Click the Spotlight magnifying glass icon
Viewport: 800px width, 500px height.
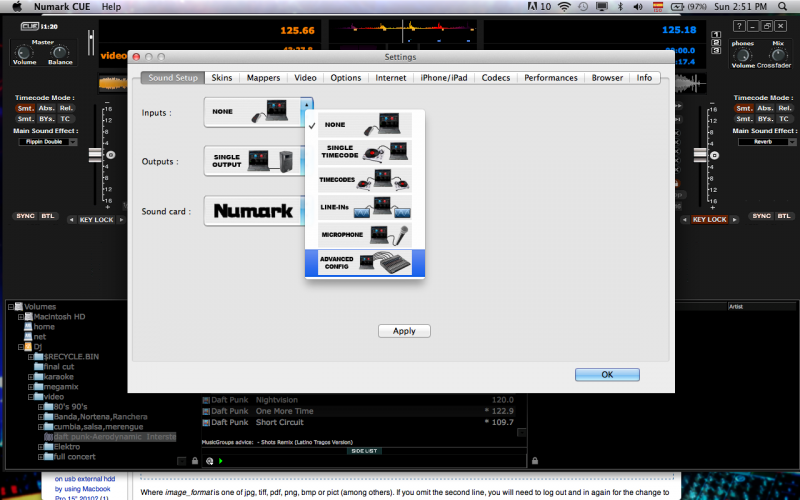(x=787, y=7)
